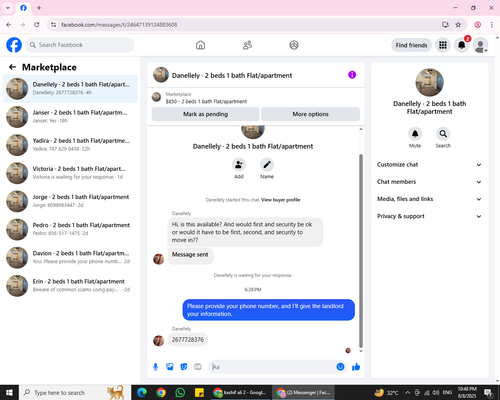
Task: Open the Victoria conversation
Action: (x=70, y=173)
